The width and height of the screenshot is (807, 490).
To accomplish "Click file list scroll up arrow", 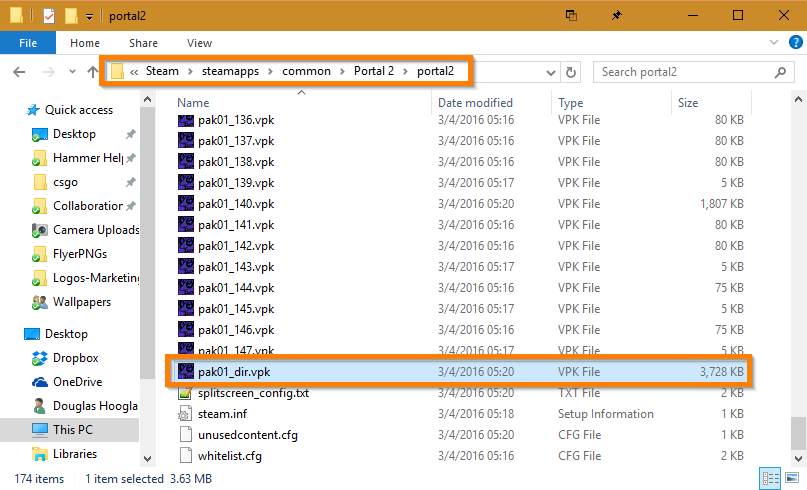I will (x=798, y=100).
